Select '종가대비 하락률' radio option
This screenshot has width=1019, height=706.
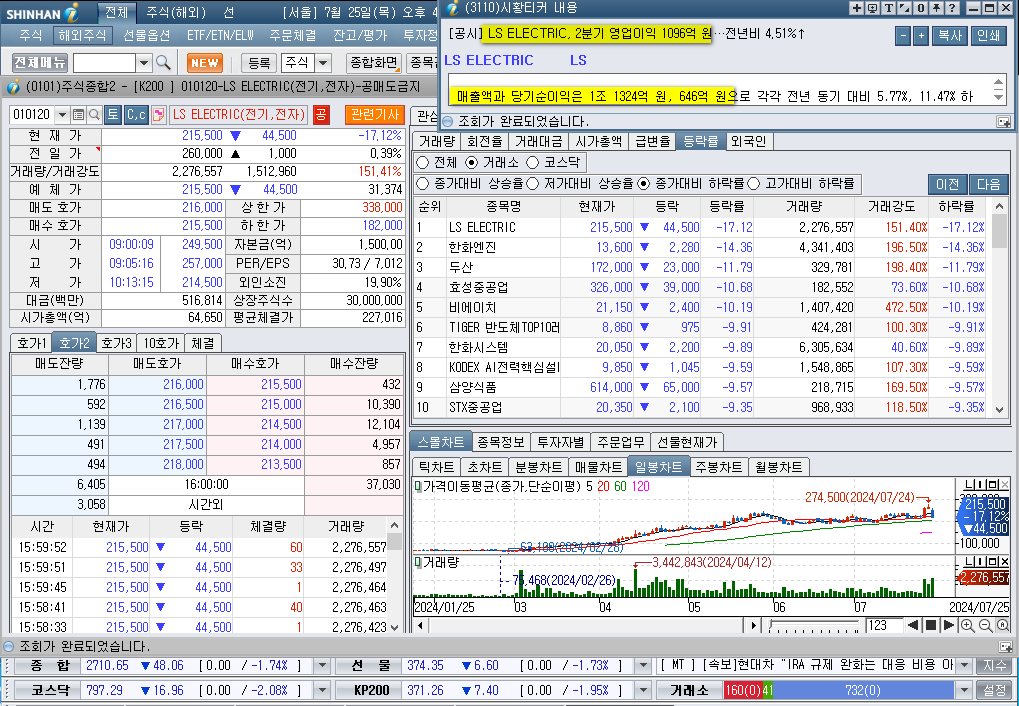pos(643,184)
